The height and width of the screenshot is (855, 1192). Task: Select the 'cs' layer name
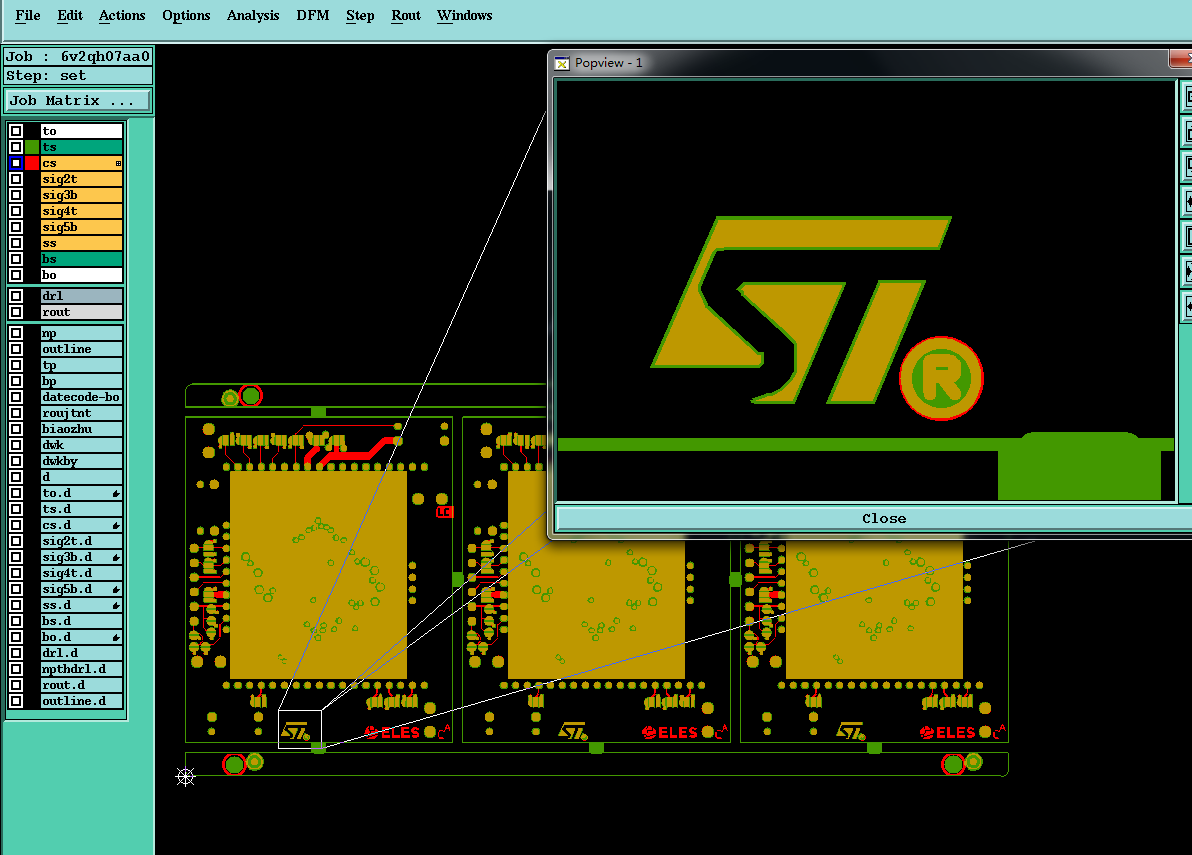81,163
